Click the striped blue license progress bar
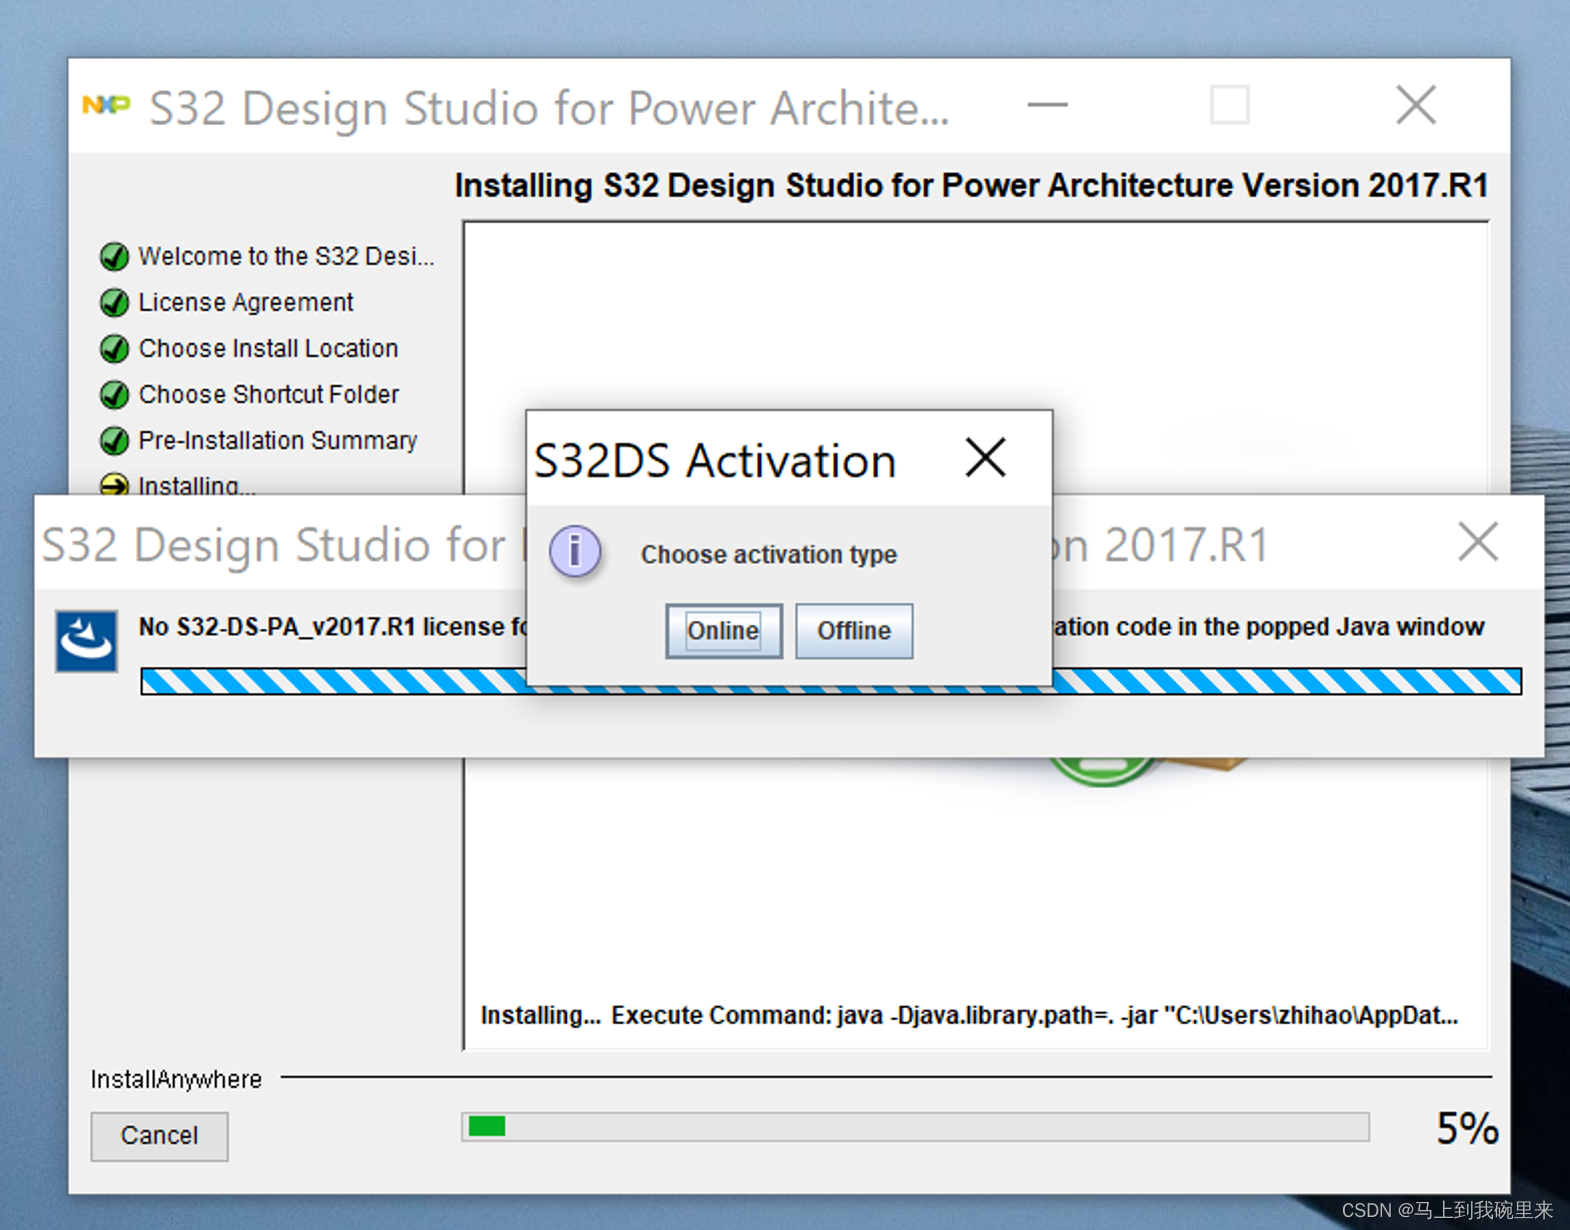Screen dimensions: 1570x1230 pos(831,681)
